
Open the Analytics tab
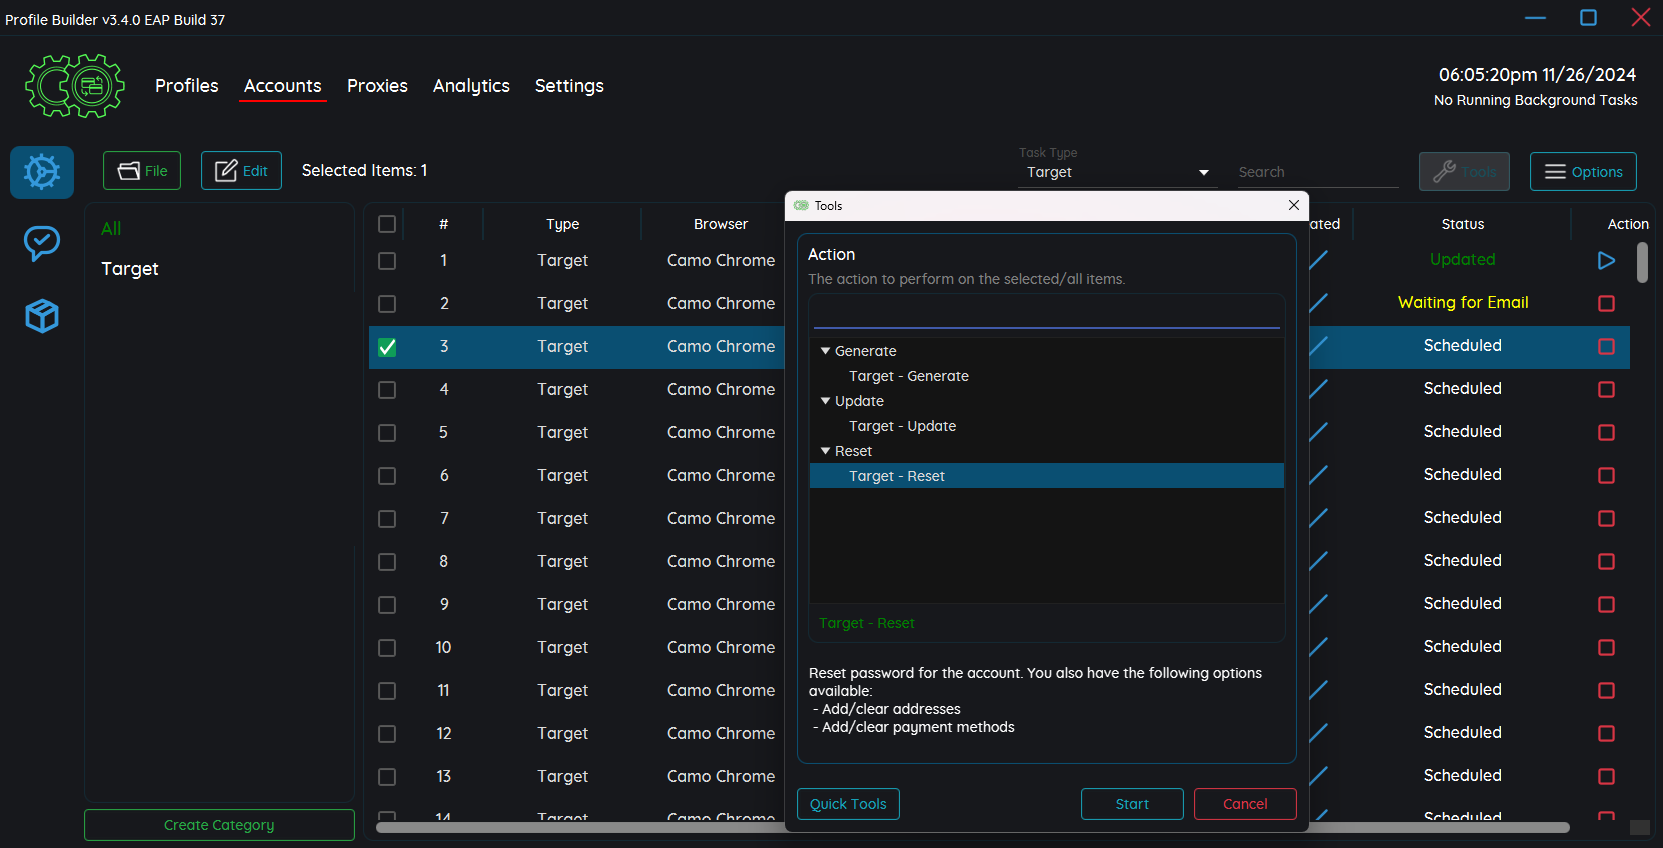[x=471, y=86]
